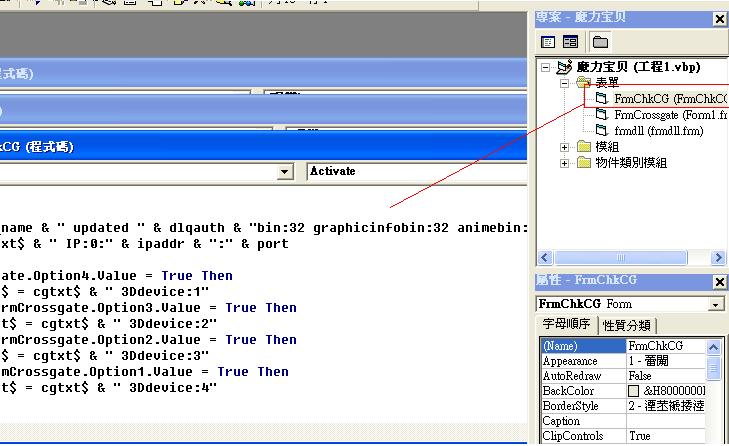Click the BackColor color swatch
The image size is (729, 446).
(x=633, y=391)
